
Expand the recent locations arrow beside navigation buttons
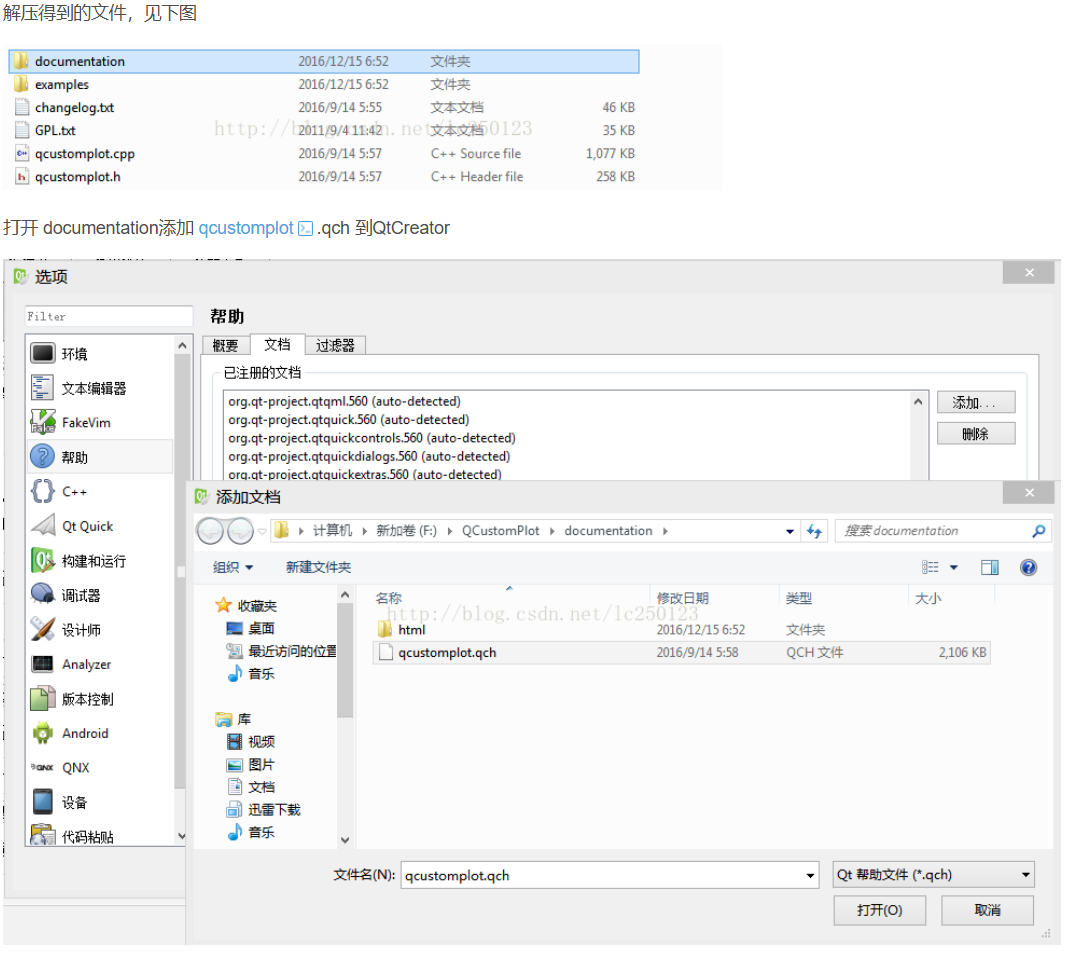tap(262, 531)
